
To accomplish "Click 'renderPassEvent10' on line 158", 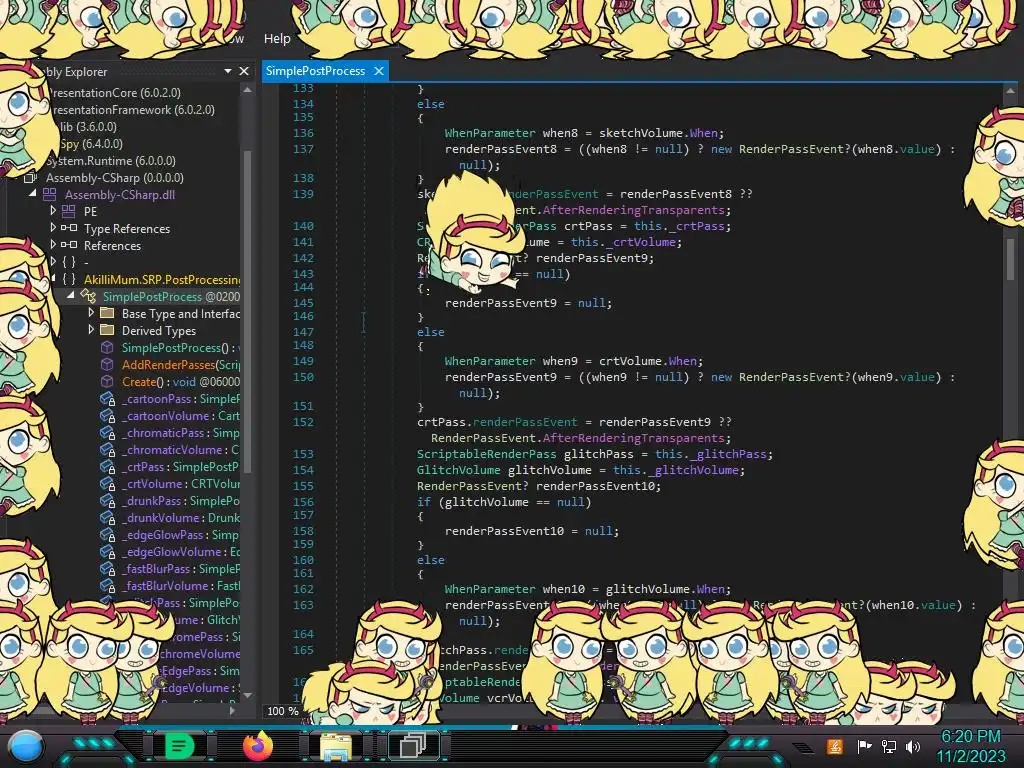I will (x=504, y=531).
